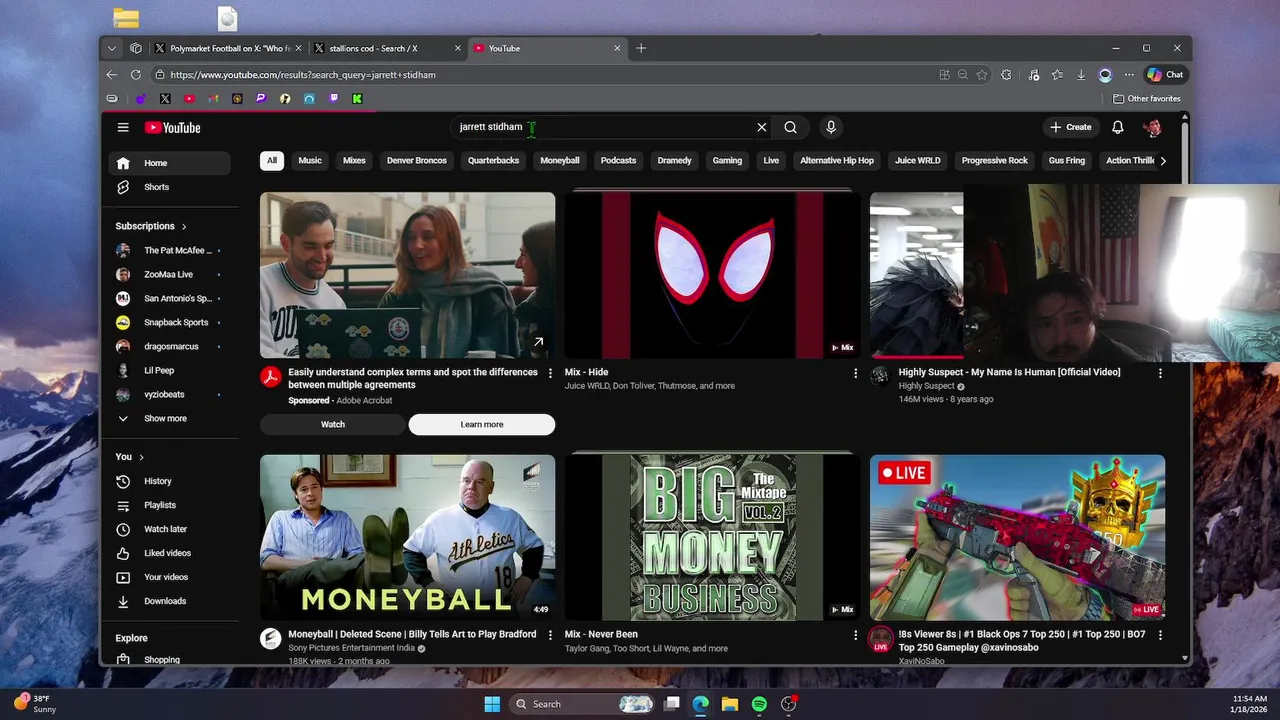Click Watch button on Adobe ad
This screenshot has height=720, width=1280.
[333, 424]
